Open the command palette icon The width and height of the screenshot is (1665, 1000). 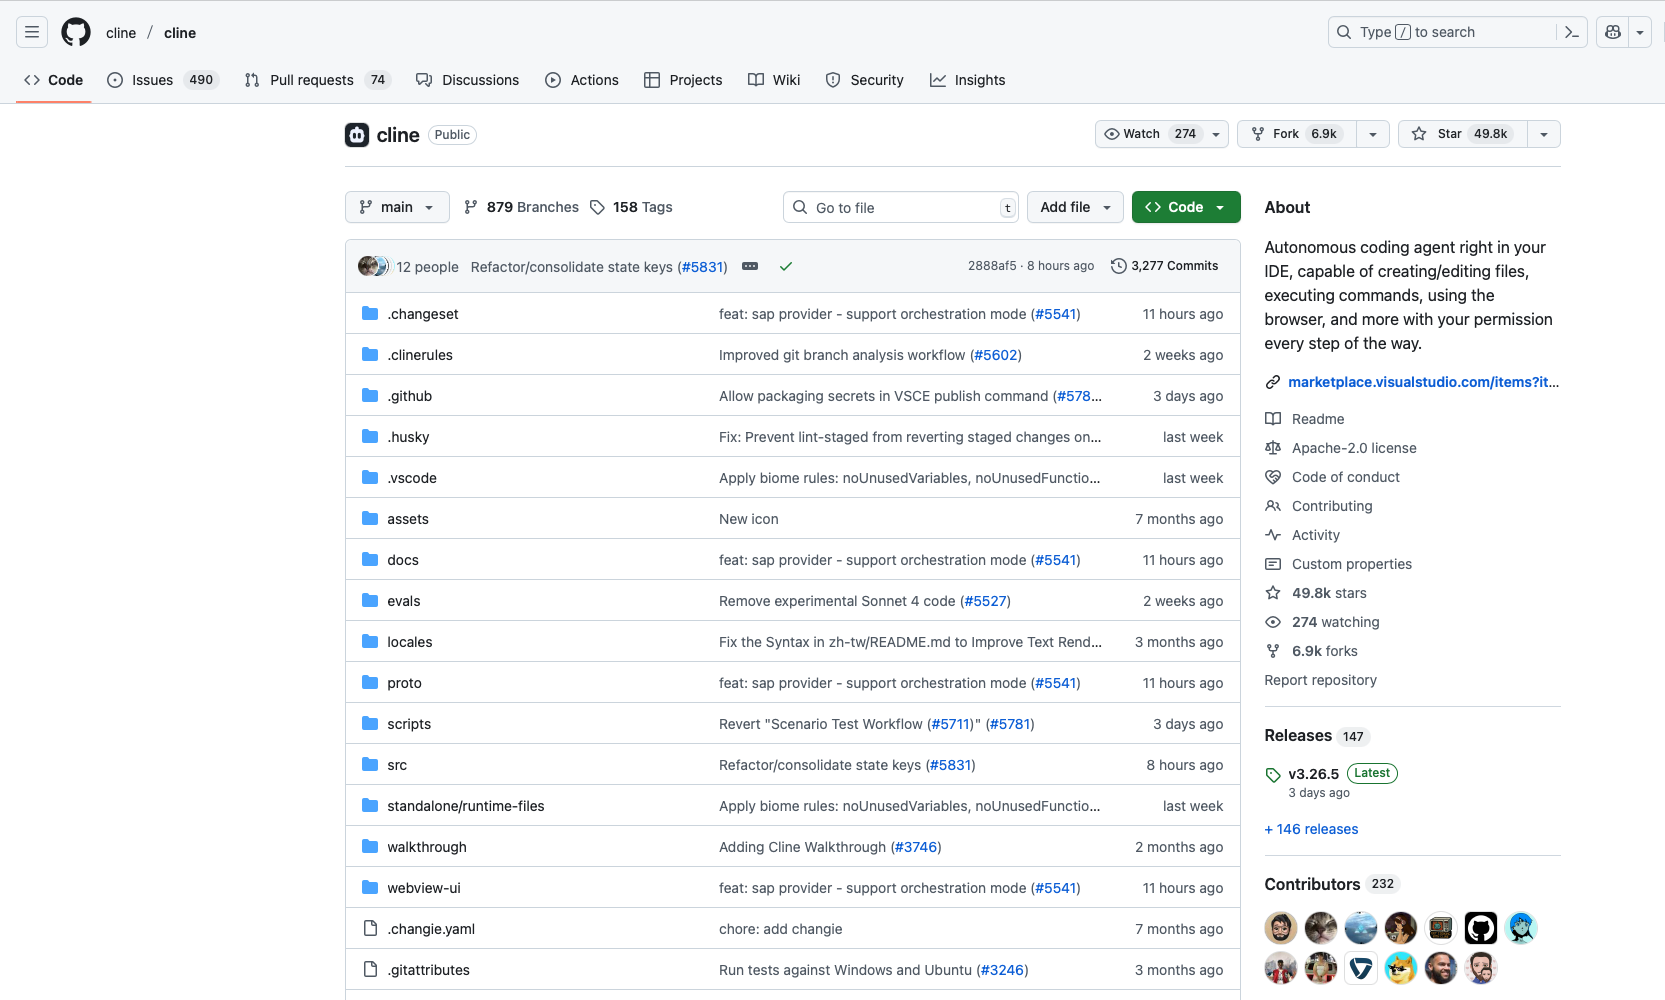[1571, 32]
